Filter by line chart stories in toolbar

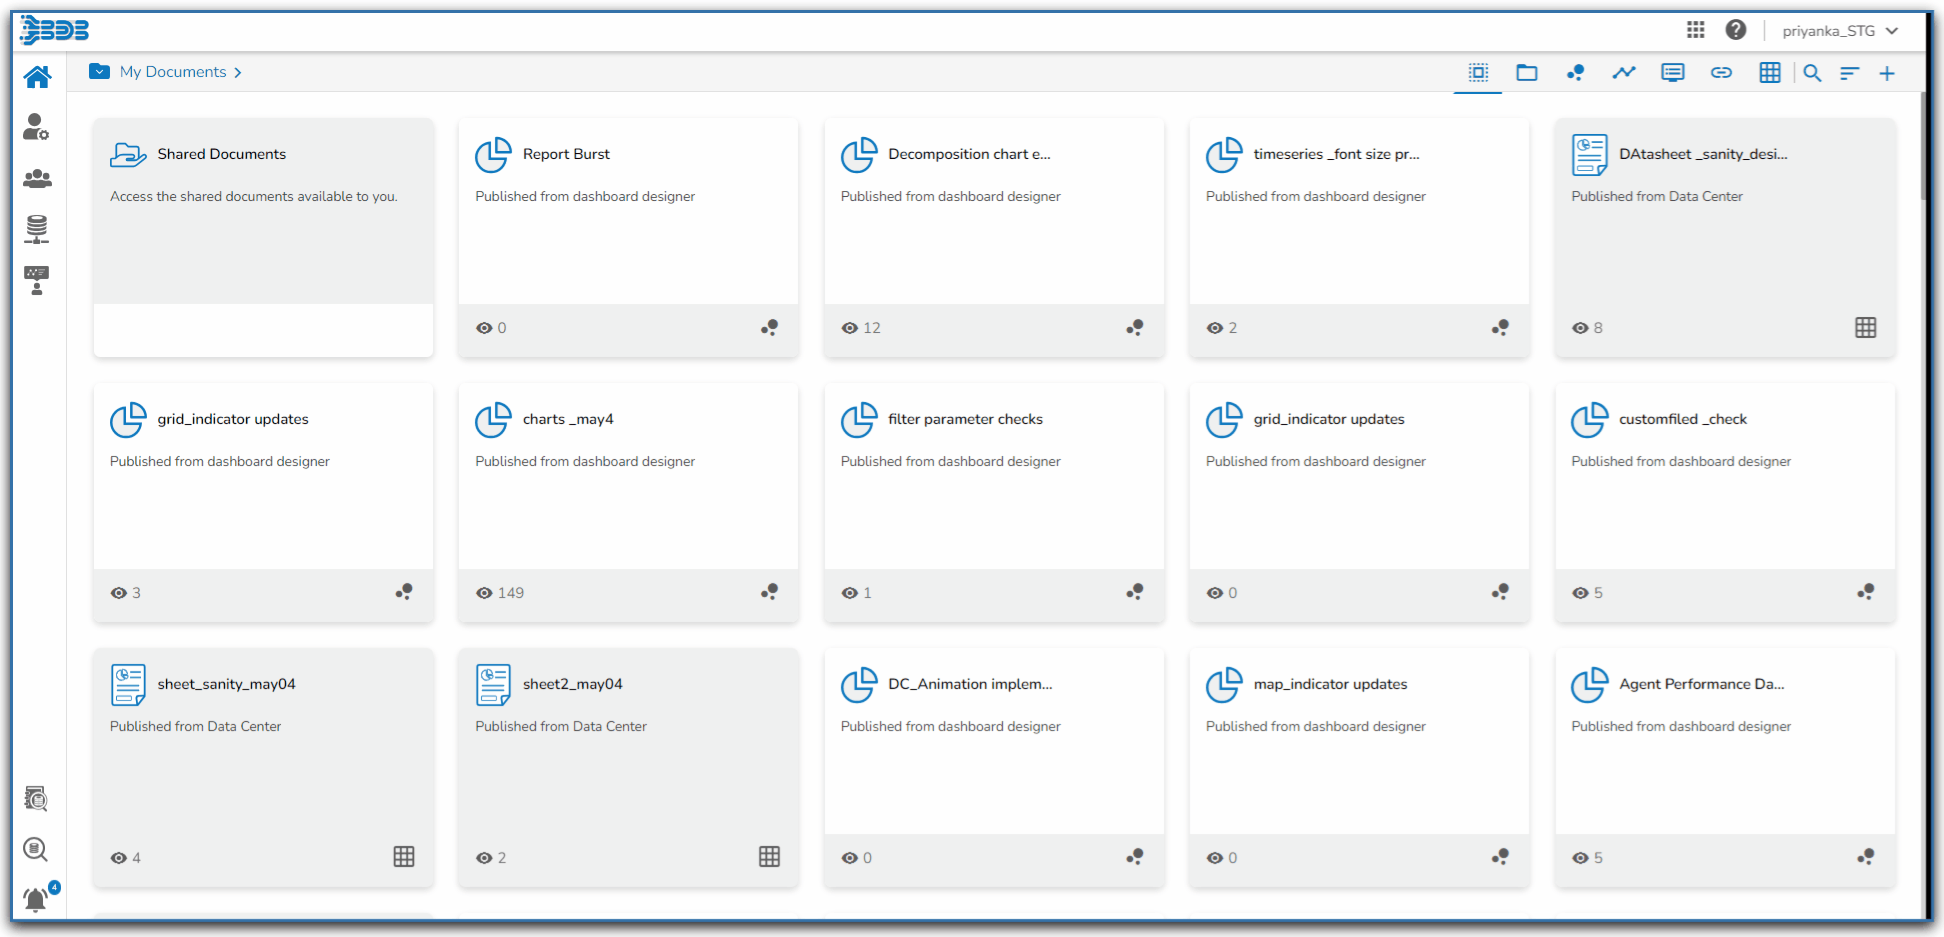point(1624,72)
